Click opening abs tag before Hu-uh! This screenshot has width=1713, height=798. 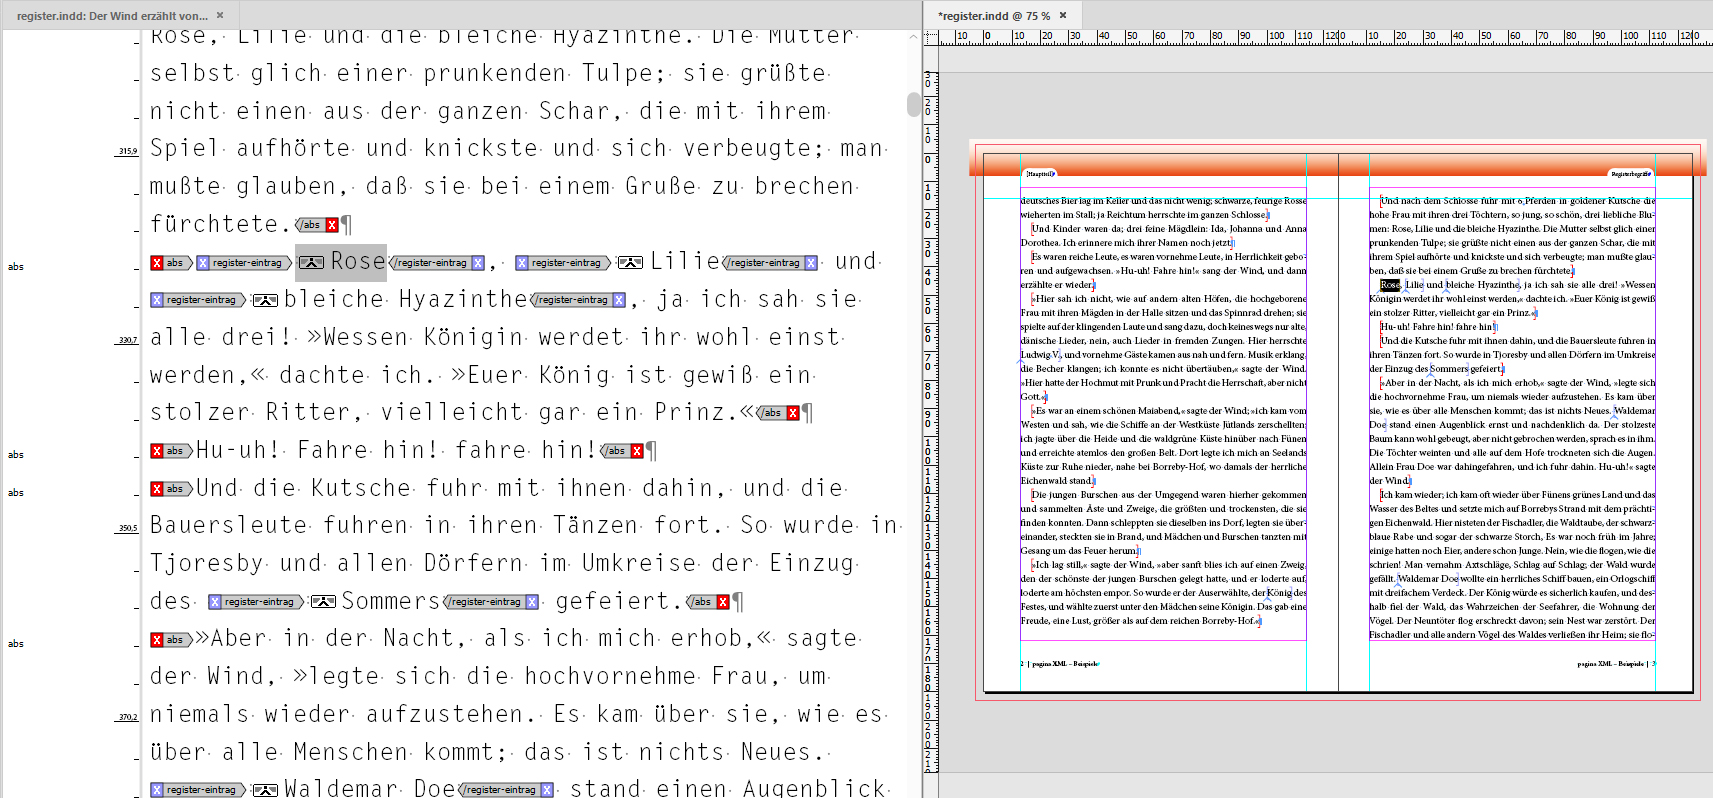(171, 451)
